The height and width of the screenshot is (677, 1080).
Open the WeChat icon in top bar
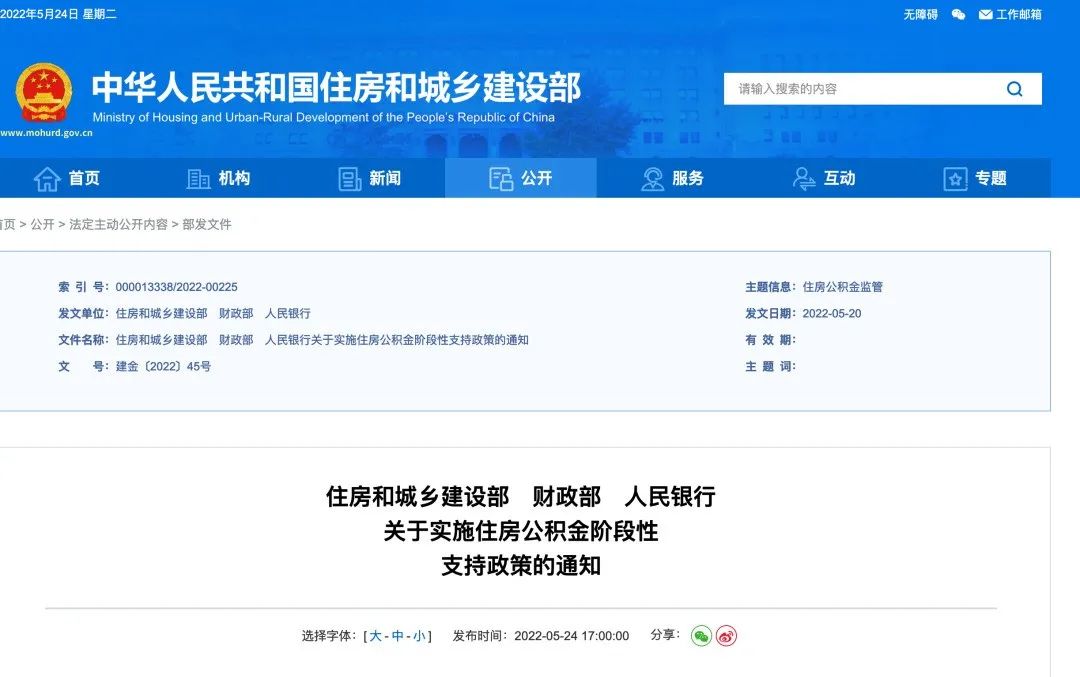click(958, 14)
